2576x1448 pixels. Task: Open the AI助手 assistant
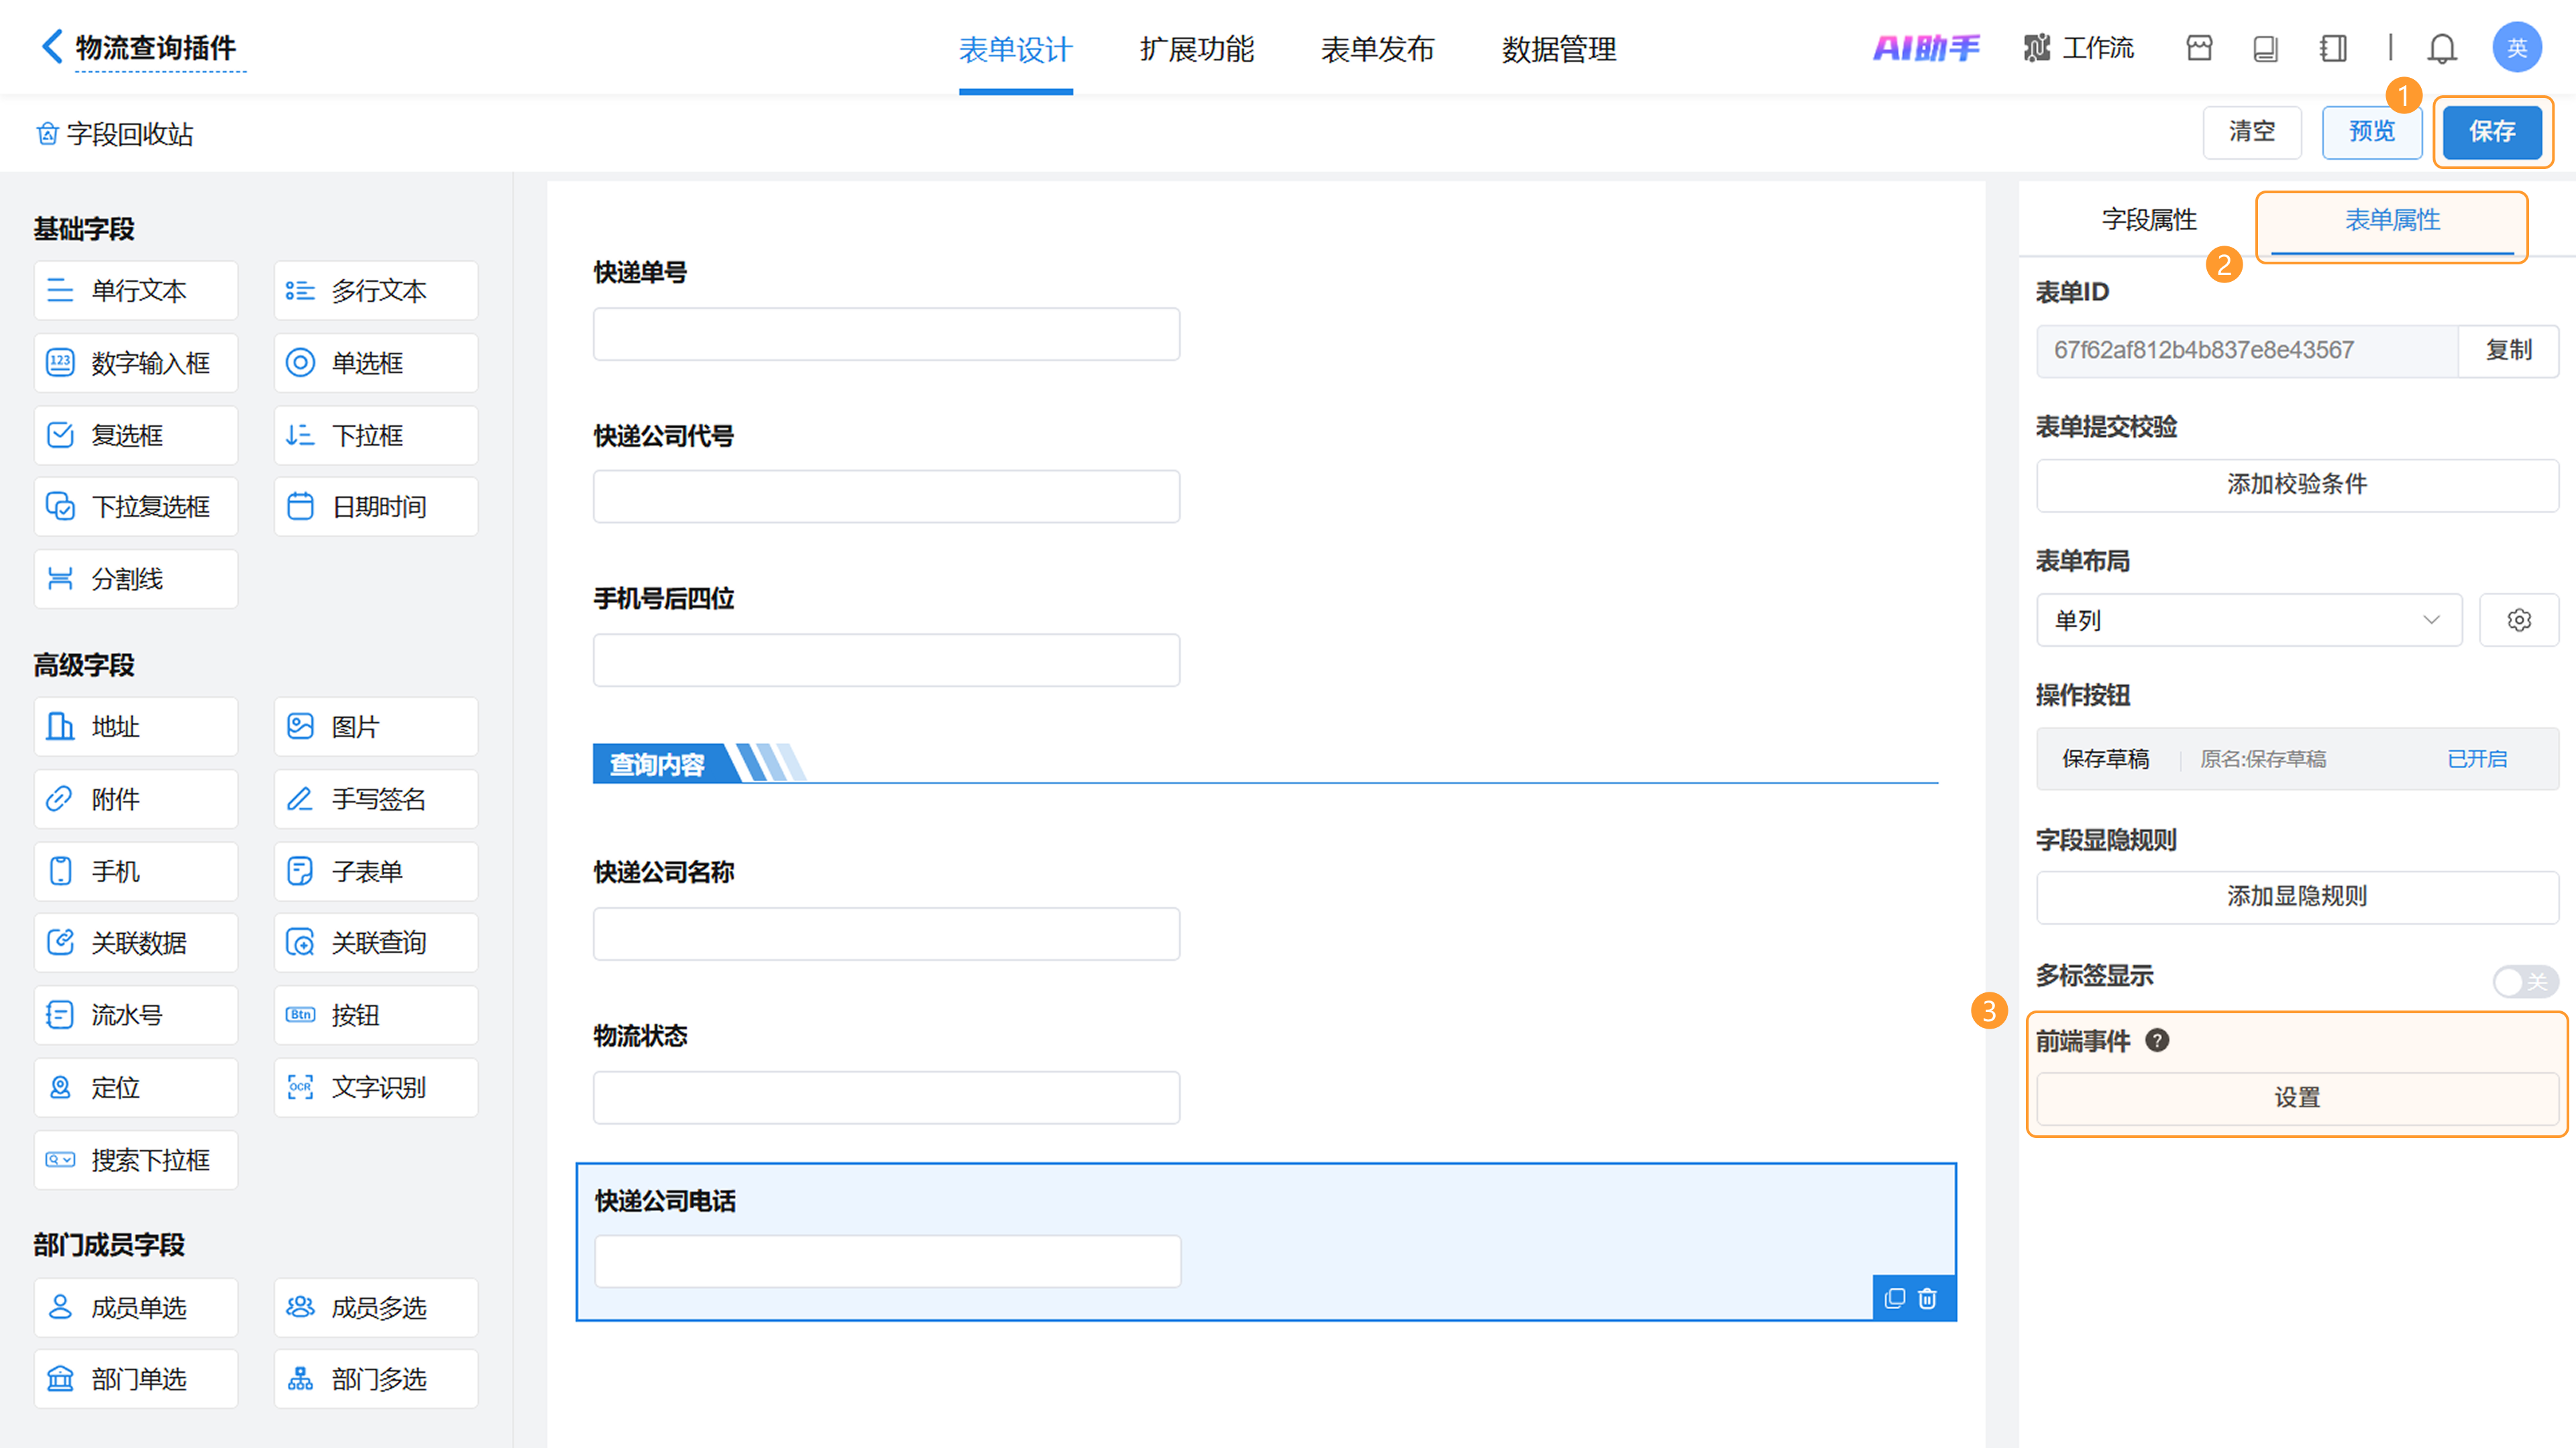(x=1925, y=47)
